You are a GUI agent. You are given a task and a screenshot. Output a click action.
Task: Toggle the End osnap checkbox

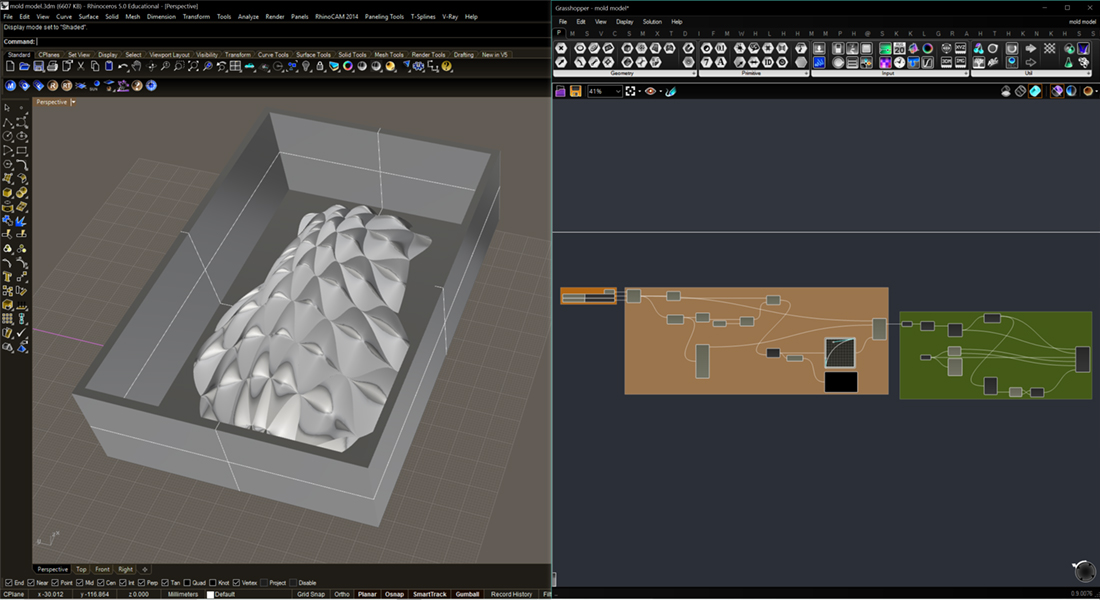pyautogui.click(x=9, y=582)
